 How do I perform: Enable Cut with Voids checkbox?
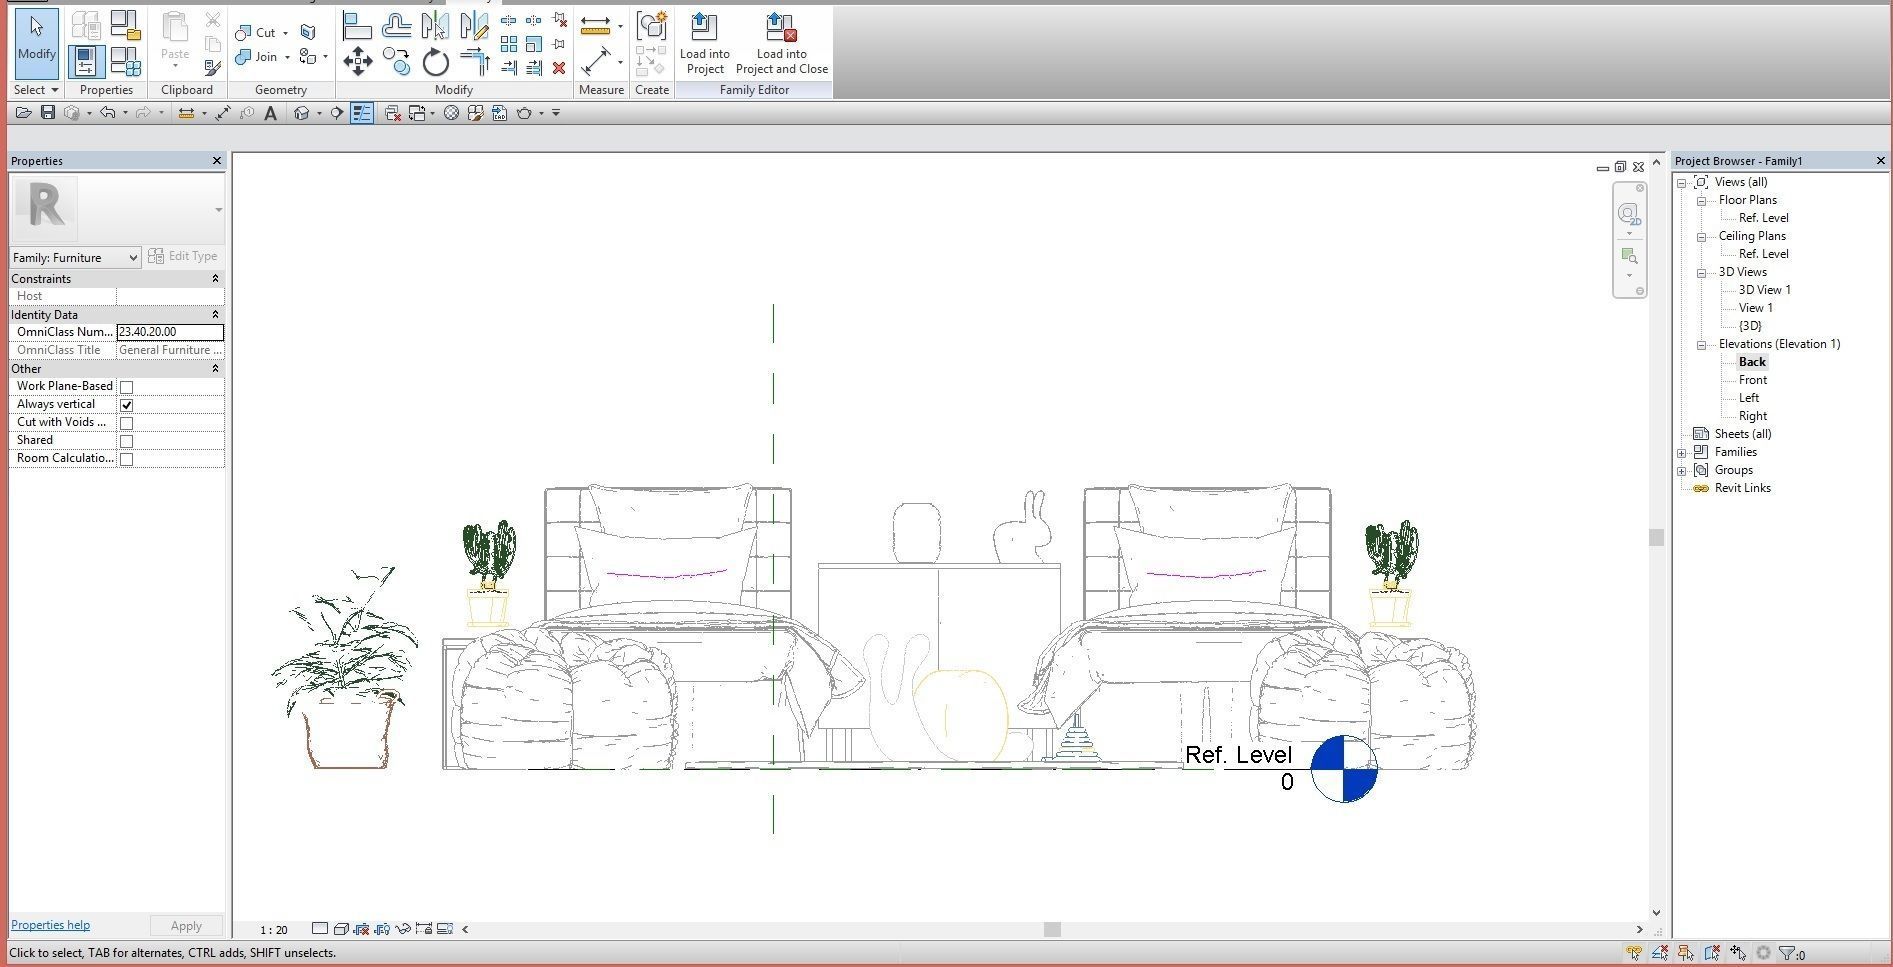click(x=126, y=423)
